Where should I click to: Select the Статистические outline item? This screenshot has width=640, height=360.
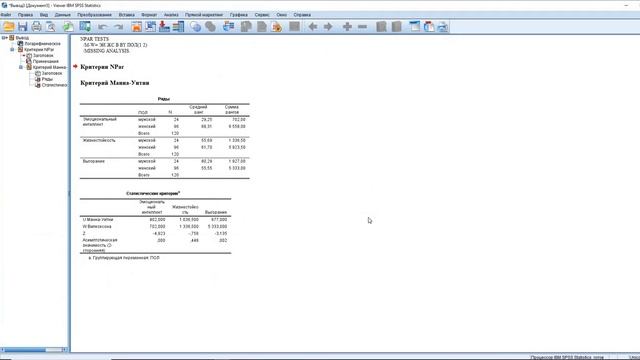tap(54, 85)
